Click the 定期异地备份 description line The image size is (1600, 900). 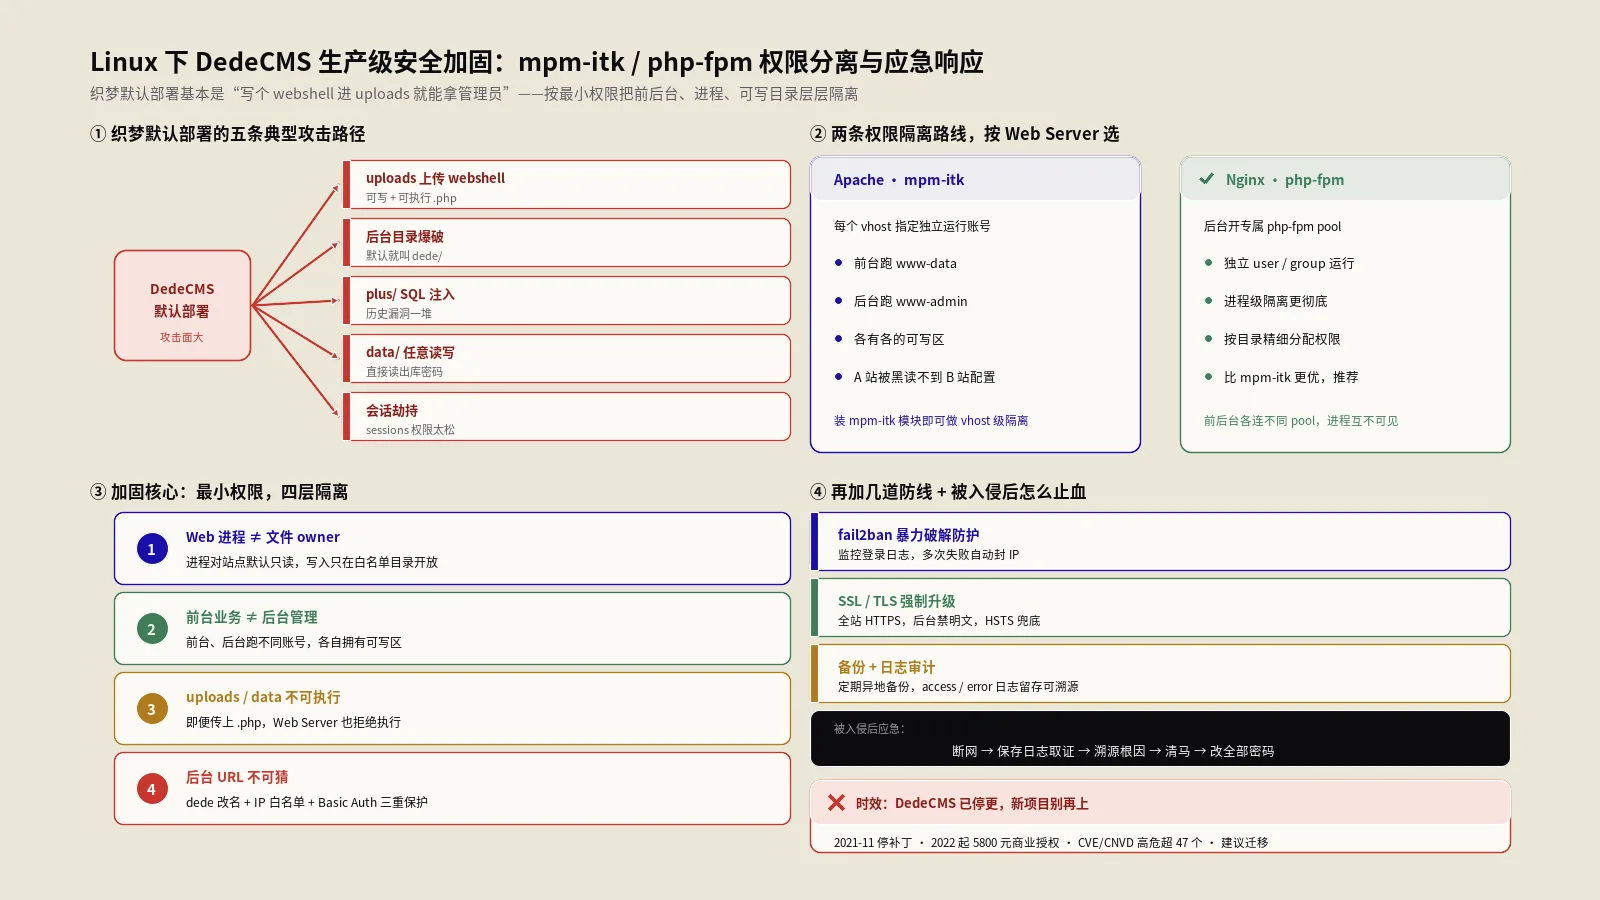pos(958,686)
